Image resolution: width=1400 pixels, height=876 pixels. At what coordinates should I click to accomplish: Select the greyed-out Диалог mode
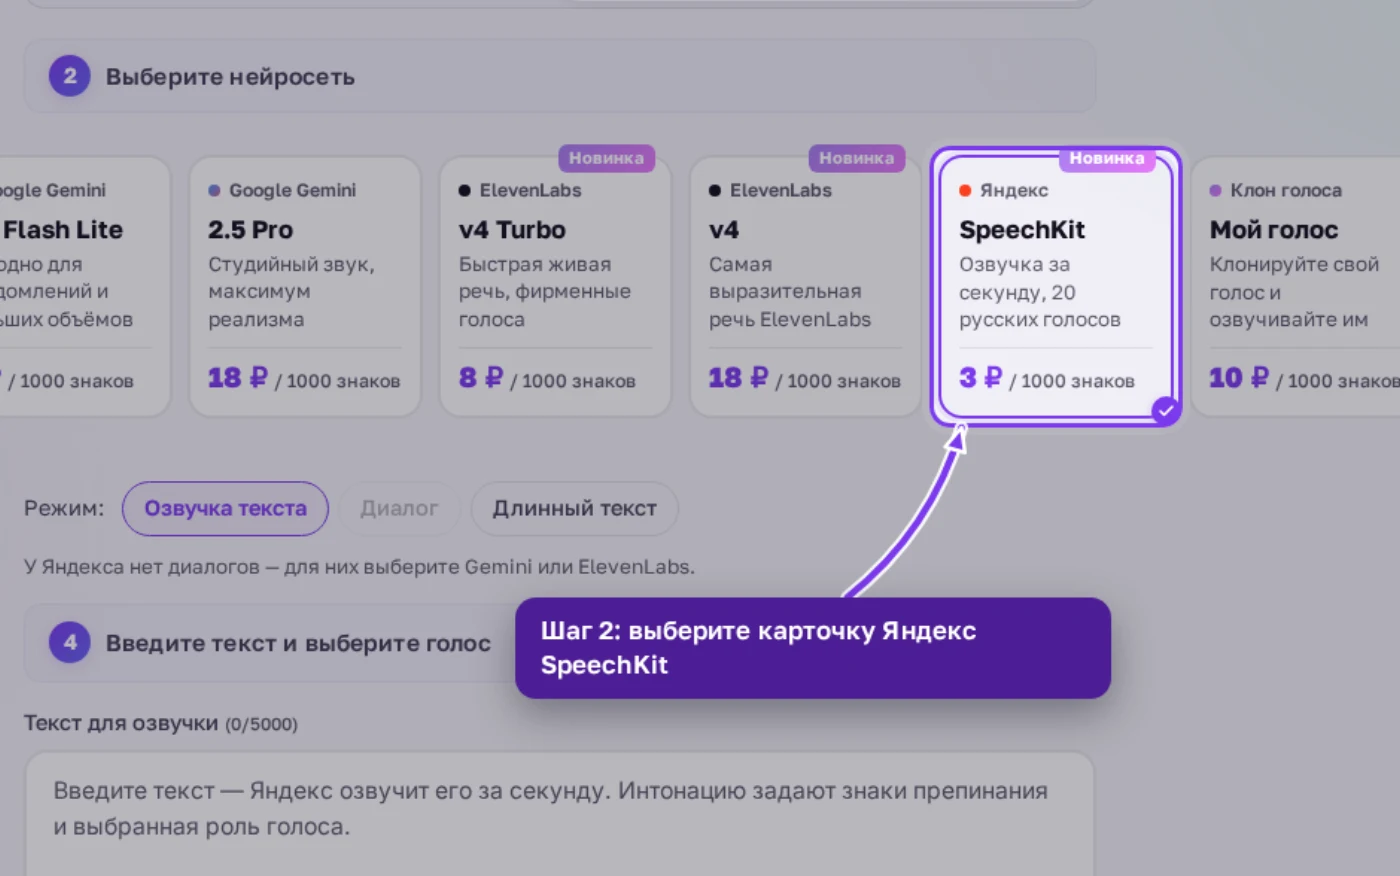[399, 508]
